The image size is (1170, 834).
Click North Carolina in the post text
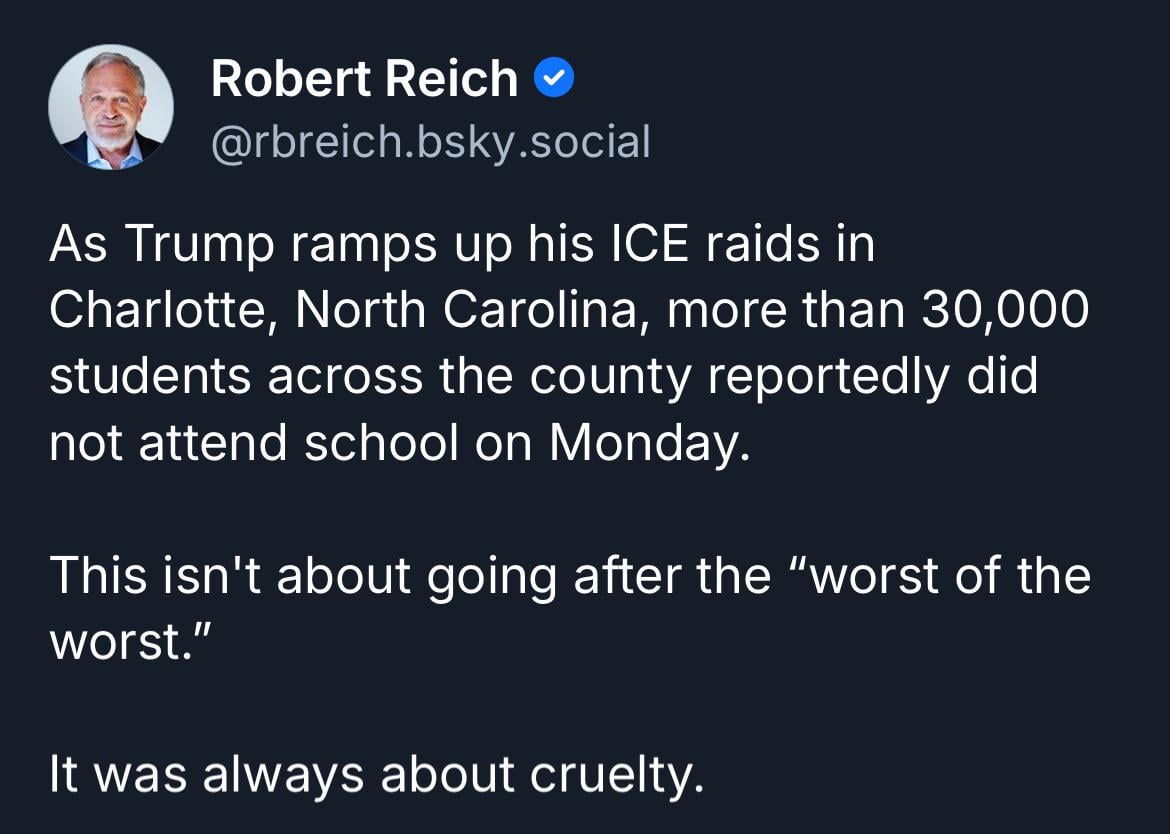pyautogui.click(x=465, y=311)
